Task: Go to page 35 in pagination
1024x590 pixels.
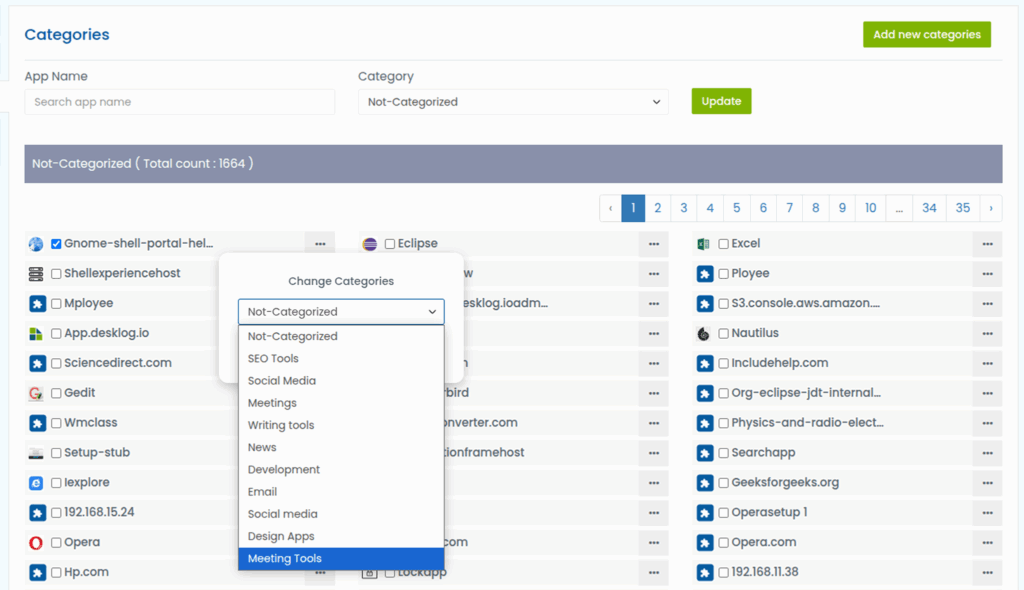Action: coord(962,208)
